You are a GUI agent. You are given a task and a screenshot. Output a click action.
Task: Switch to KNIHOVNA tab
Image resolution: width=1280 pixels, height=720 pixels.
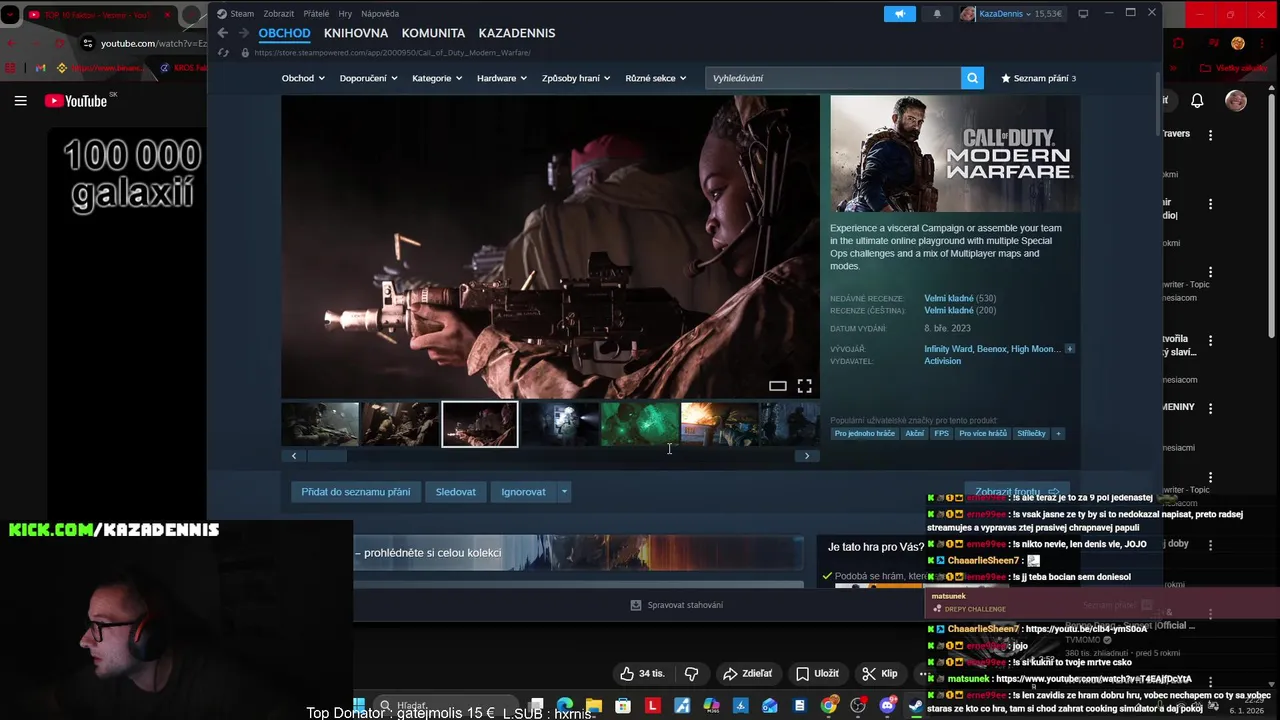356,33
